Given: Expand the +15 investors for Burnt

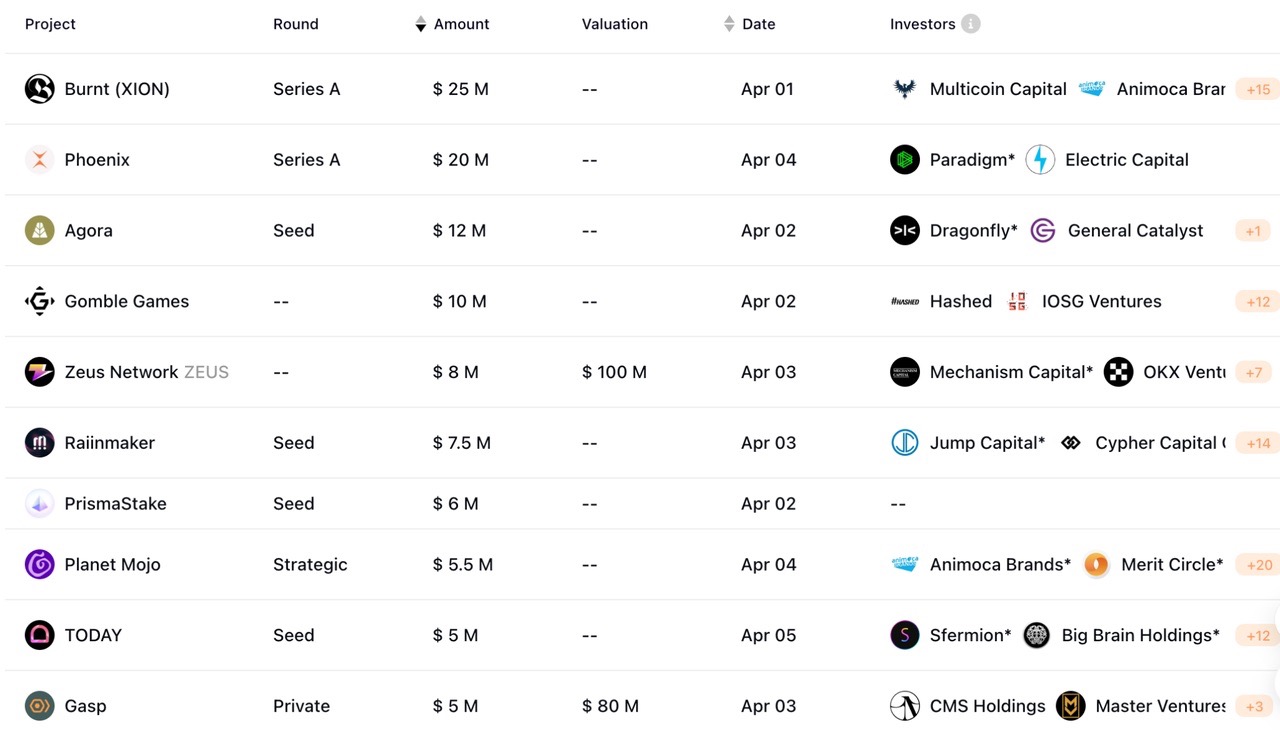Looking at the screenshot, I should coord(1257,90).
